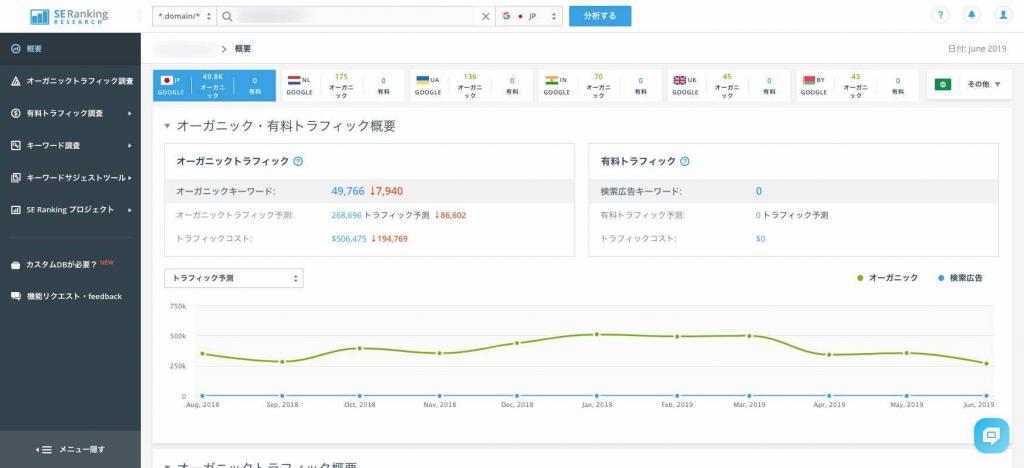
Task: Open the Google JP search engine dropdown
Action: 529,16
